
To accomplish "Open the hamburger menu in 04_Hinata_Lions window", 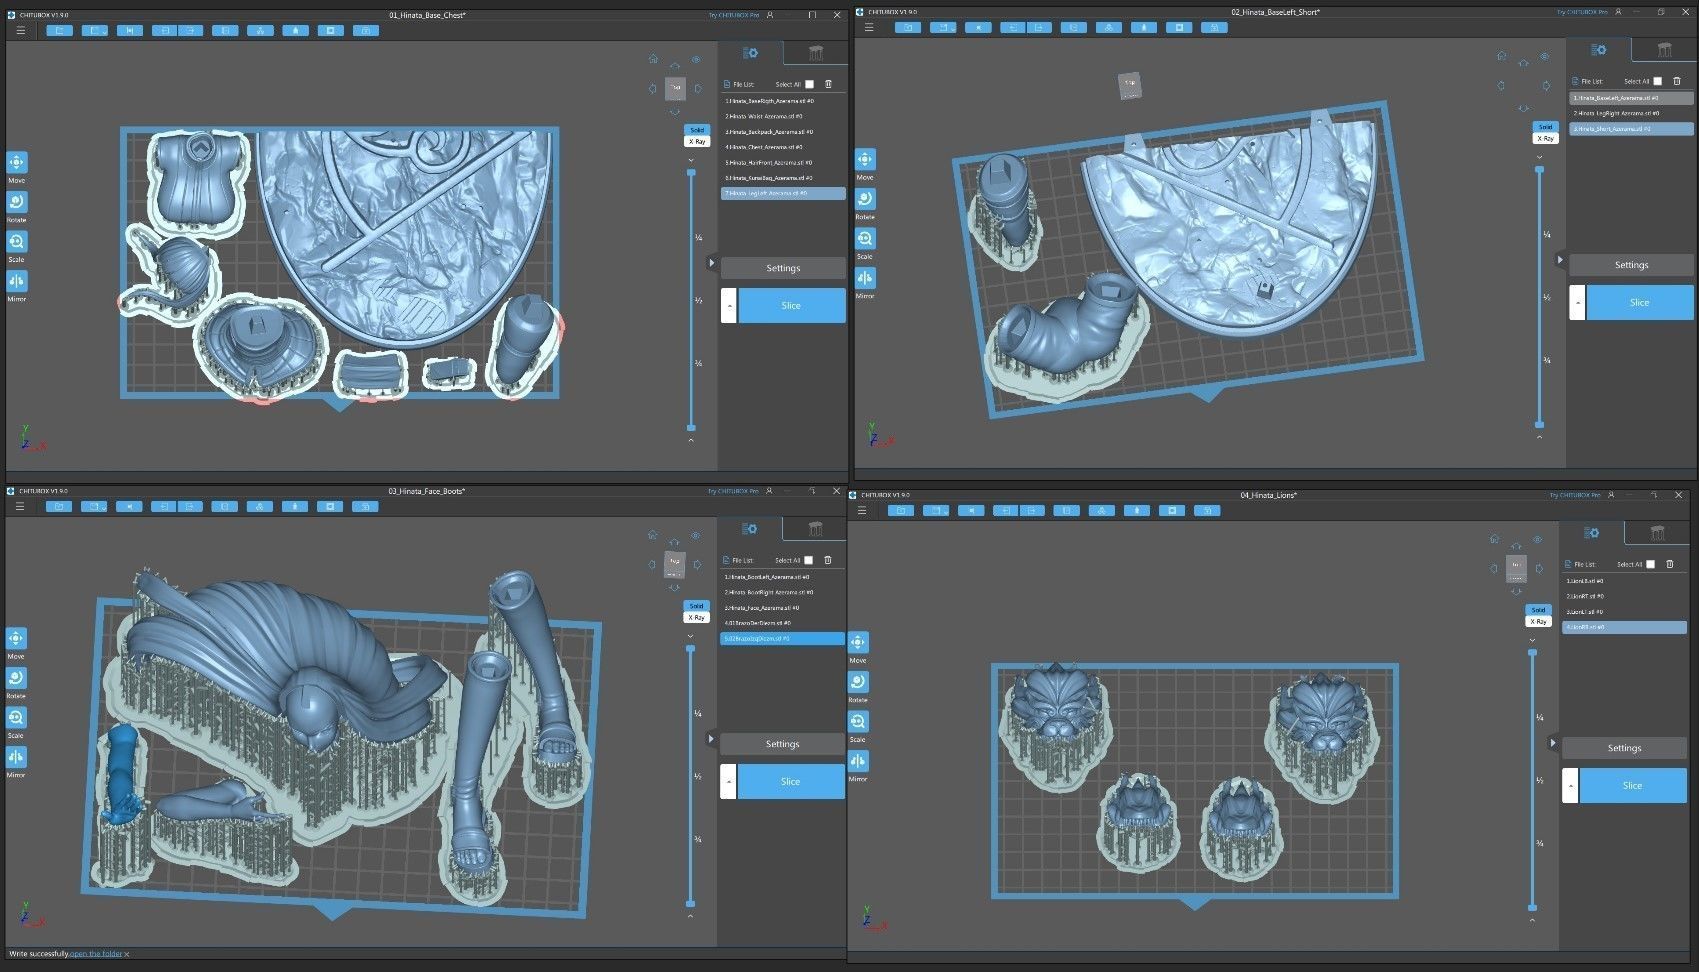I will 862,510.
